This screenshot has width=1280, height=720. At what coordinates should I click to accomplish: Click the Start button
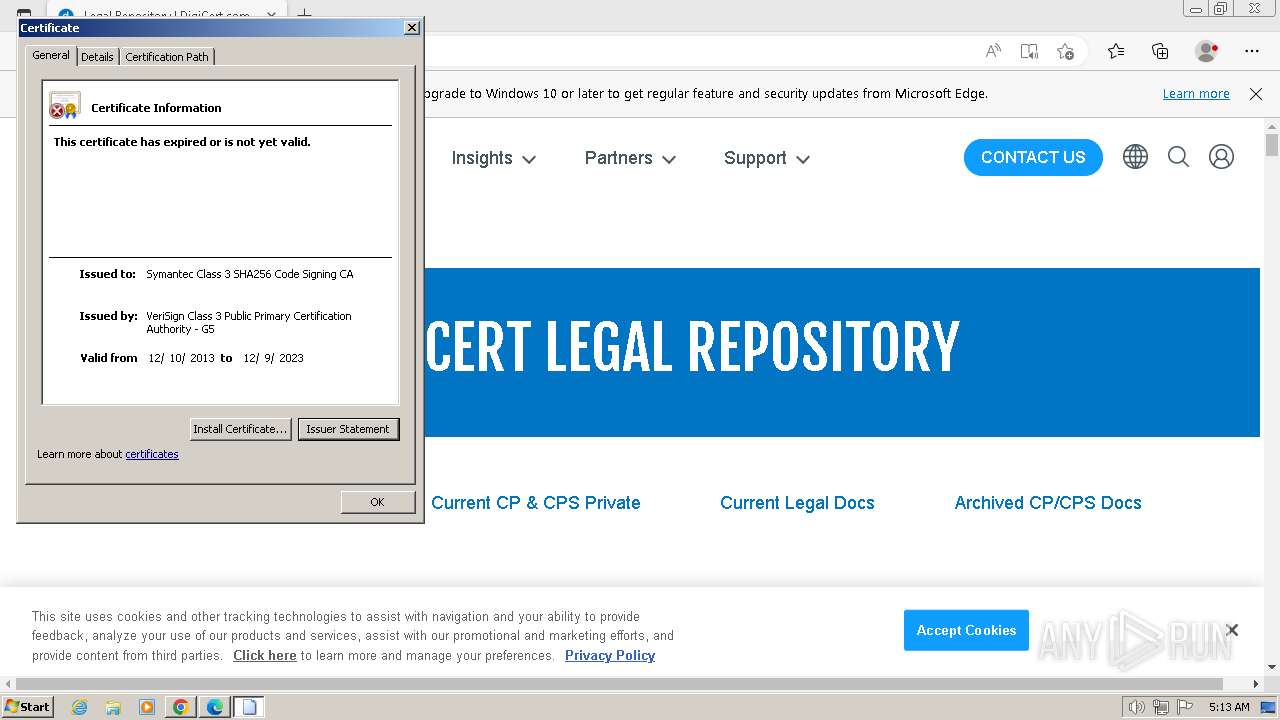click(x=27, y=707)
